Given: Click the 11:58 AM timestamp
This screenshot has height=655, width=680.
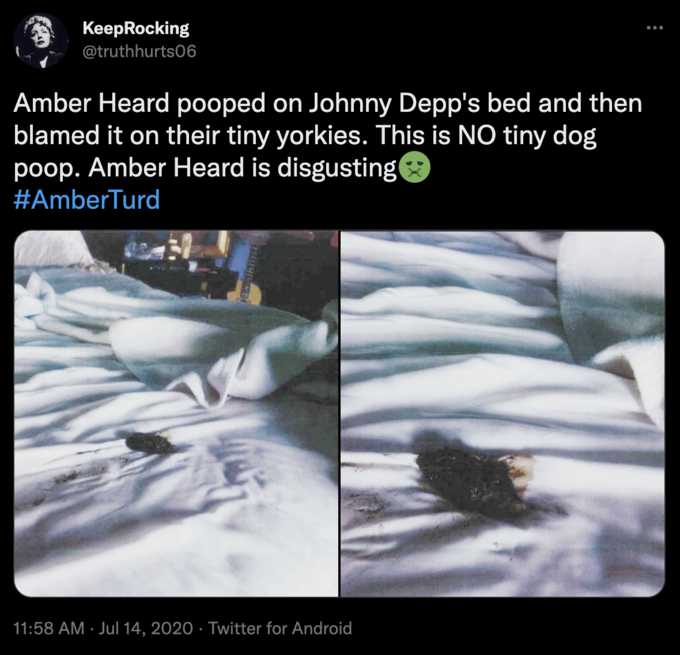Looking at the screenshot, I should [49, 628].
